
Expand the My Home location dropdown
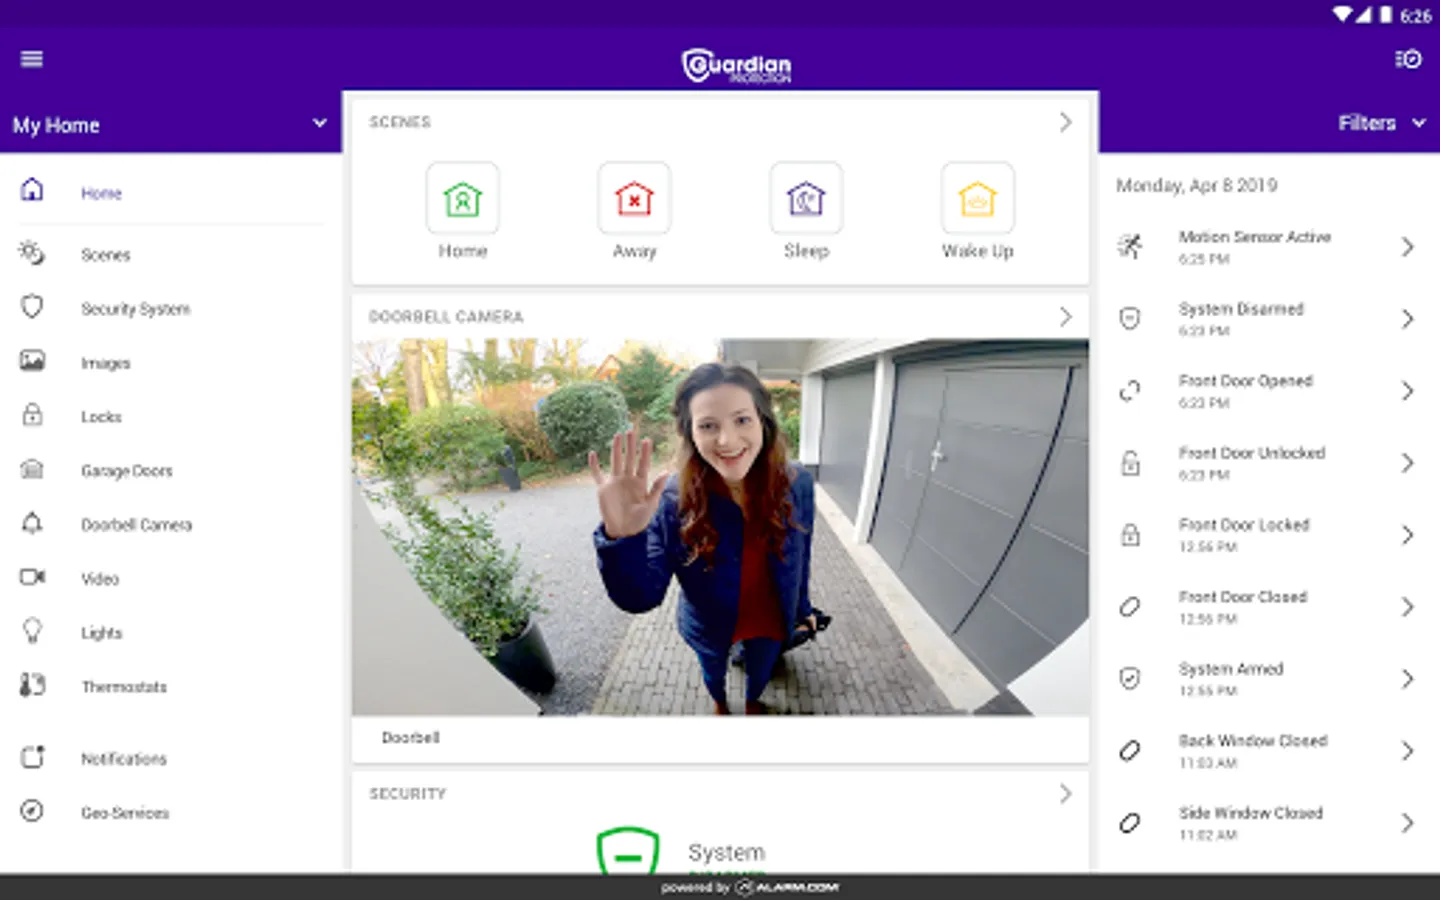tap(170, 125)
